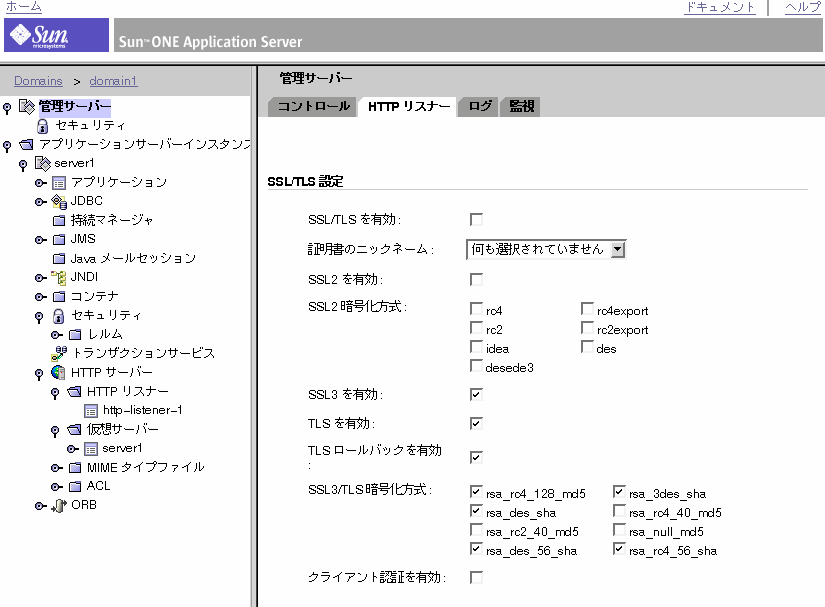Click the HTTP サーバー globe icon
Screen dimensions: 825x607
58,372
